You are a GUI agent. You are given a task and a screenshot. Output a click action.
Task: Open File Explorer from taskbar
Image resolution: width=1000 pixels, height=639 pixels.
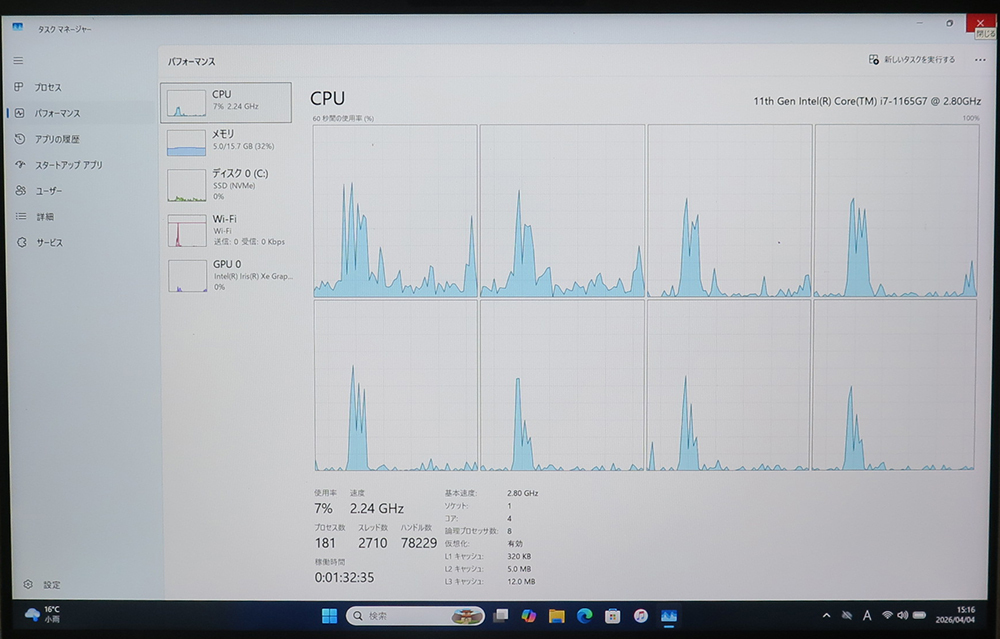[557, 615]
